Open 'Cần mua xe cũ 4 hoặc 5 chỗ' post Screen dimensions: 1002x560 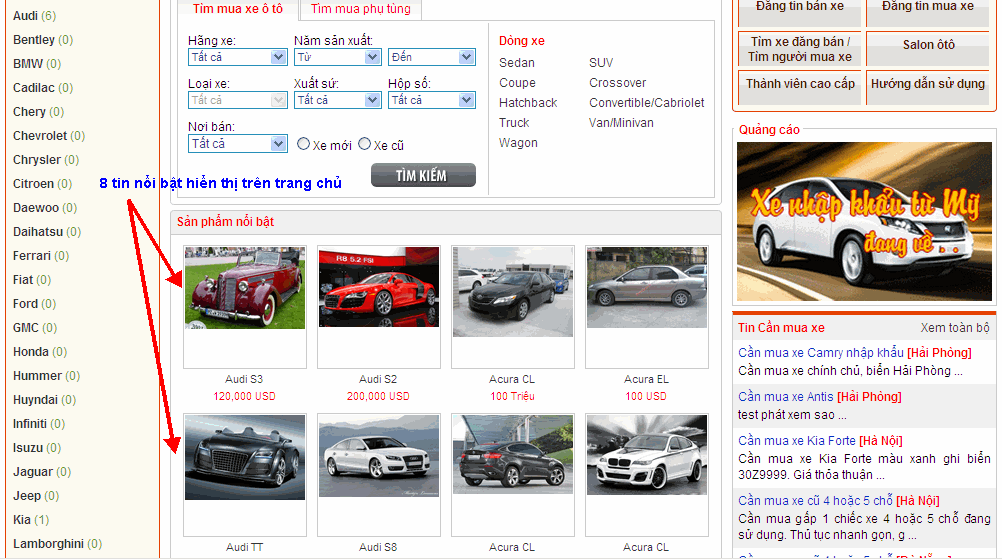coord(815,500)
